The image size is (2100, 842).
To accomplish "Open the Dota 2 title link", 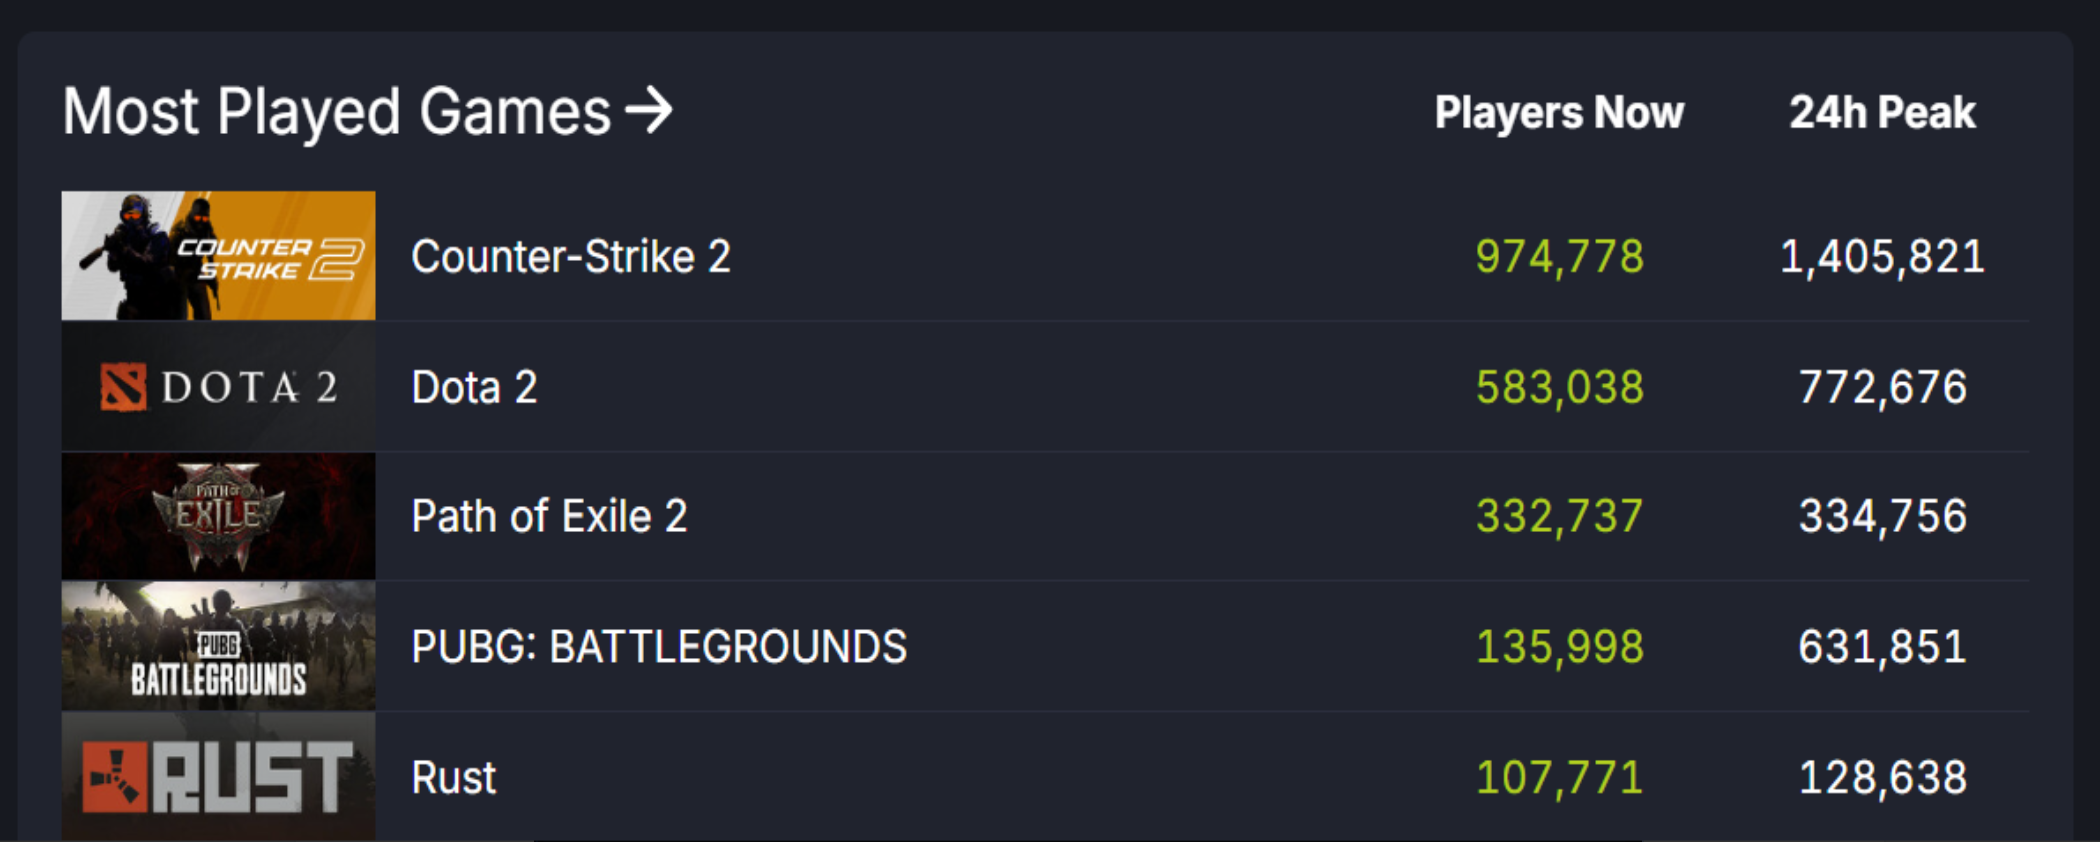I will pyautogui.click(x=474, y=387).
